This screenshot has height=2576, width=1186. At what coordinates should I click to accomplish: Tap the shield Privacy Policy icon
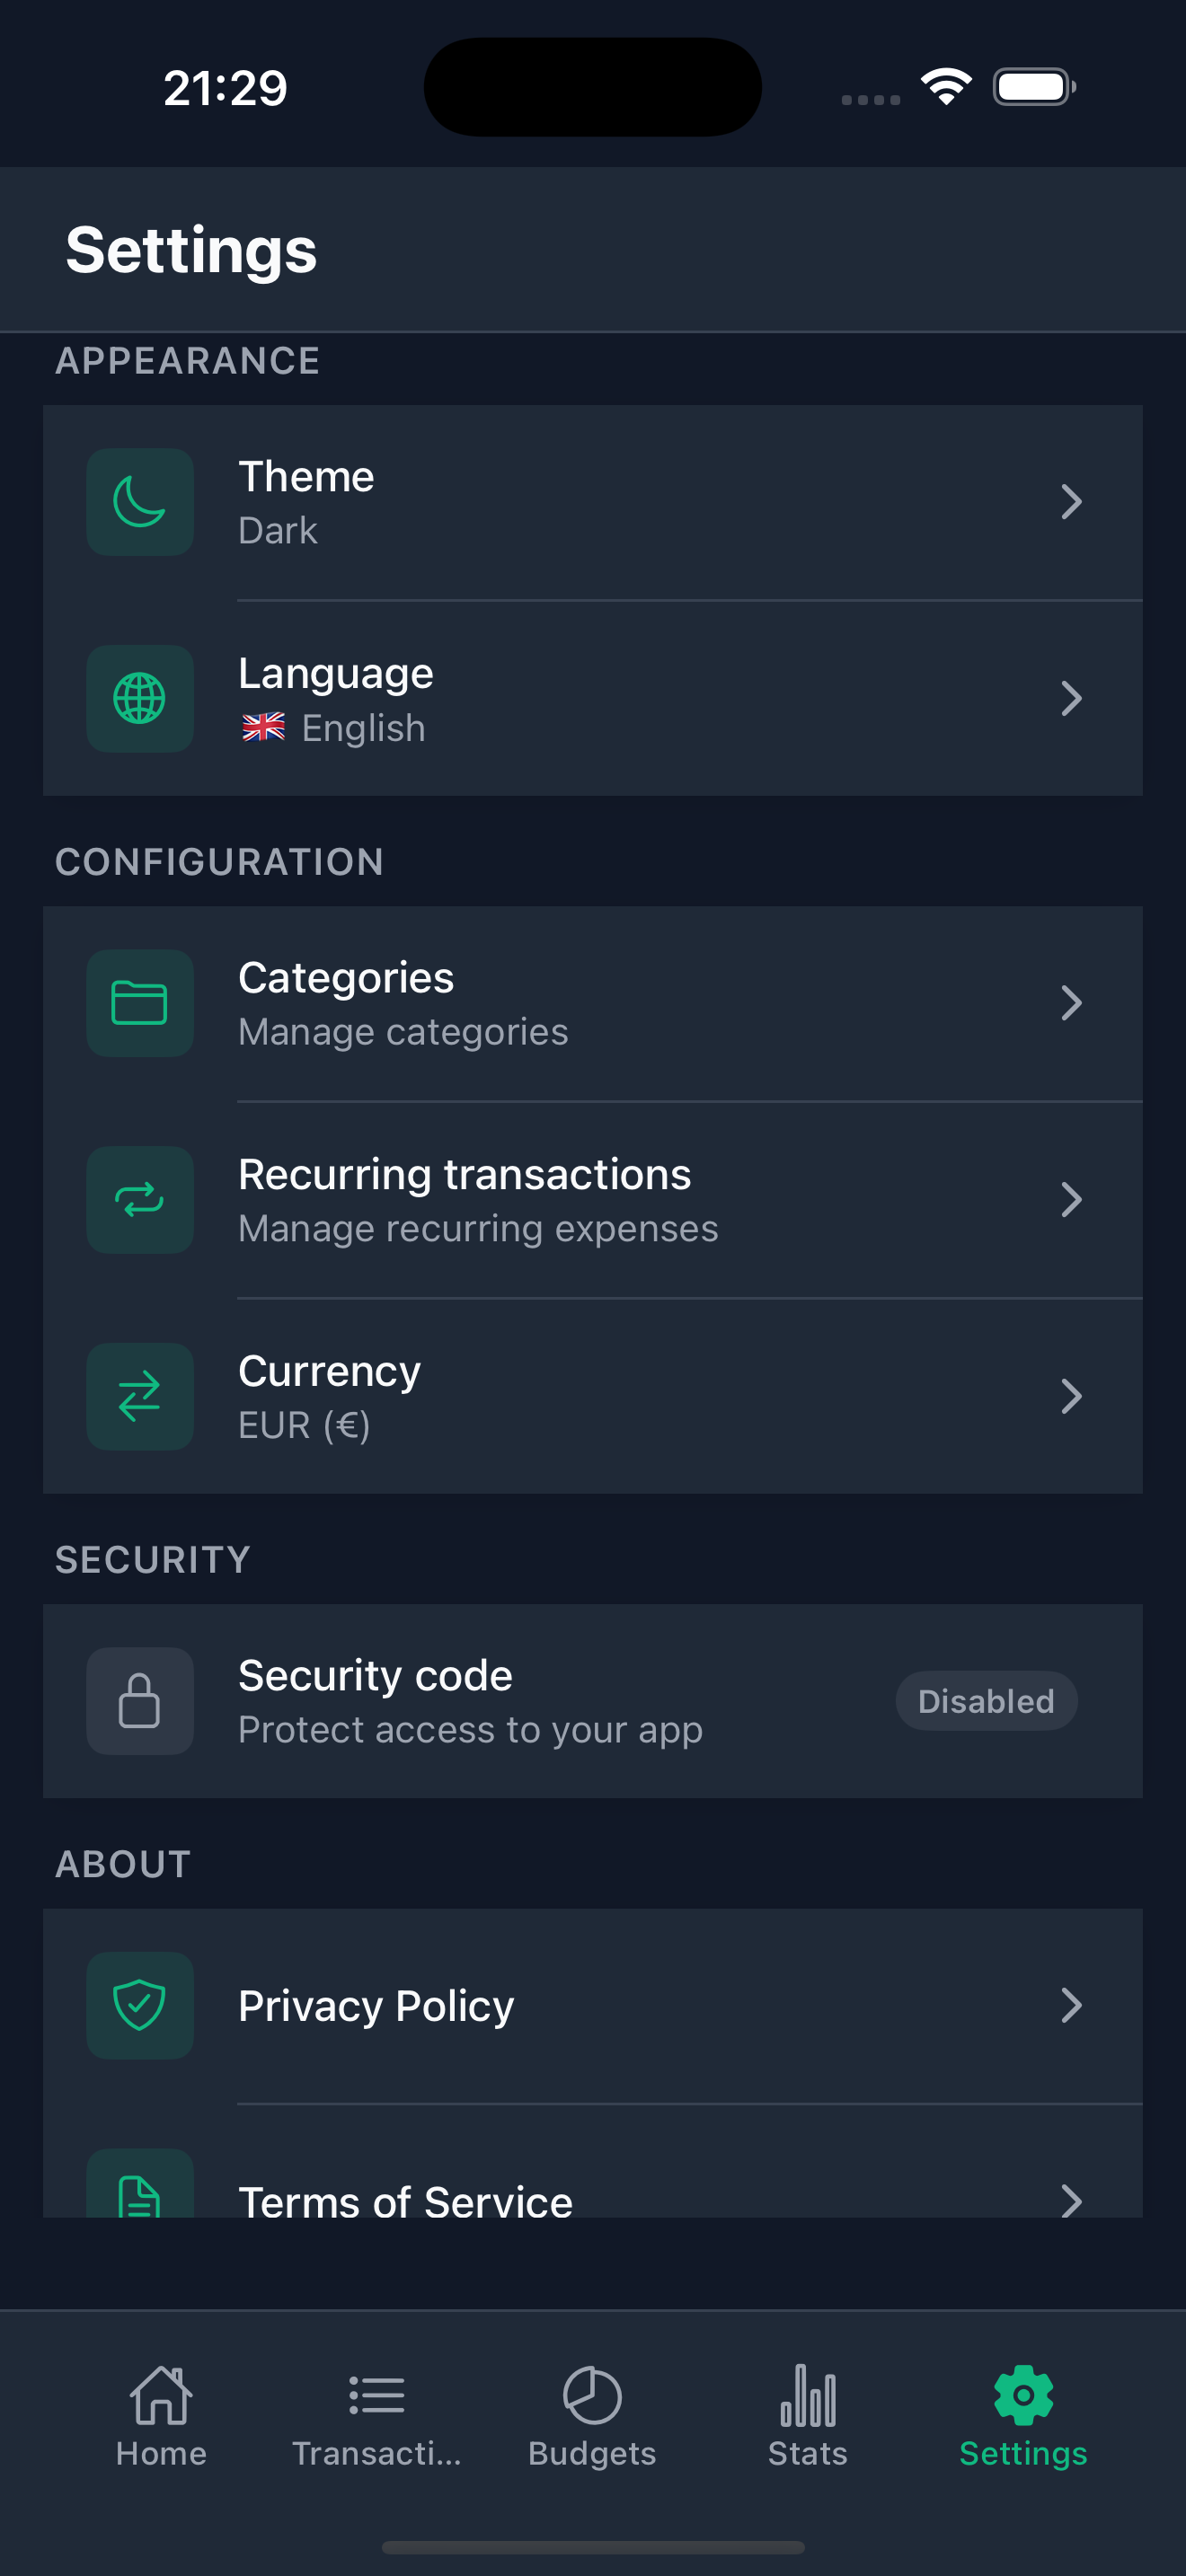click(x=139, y=2005)
